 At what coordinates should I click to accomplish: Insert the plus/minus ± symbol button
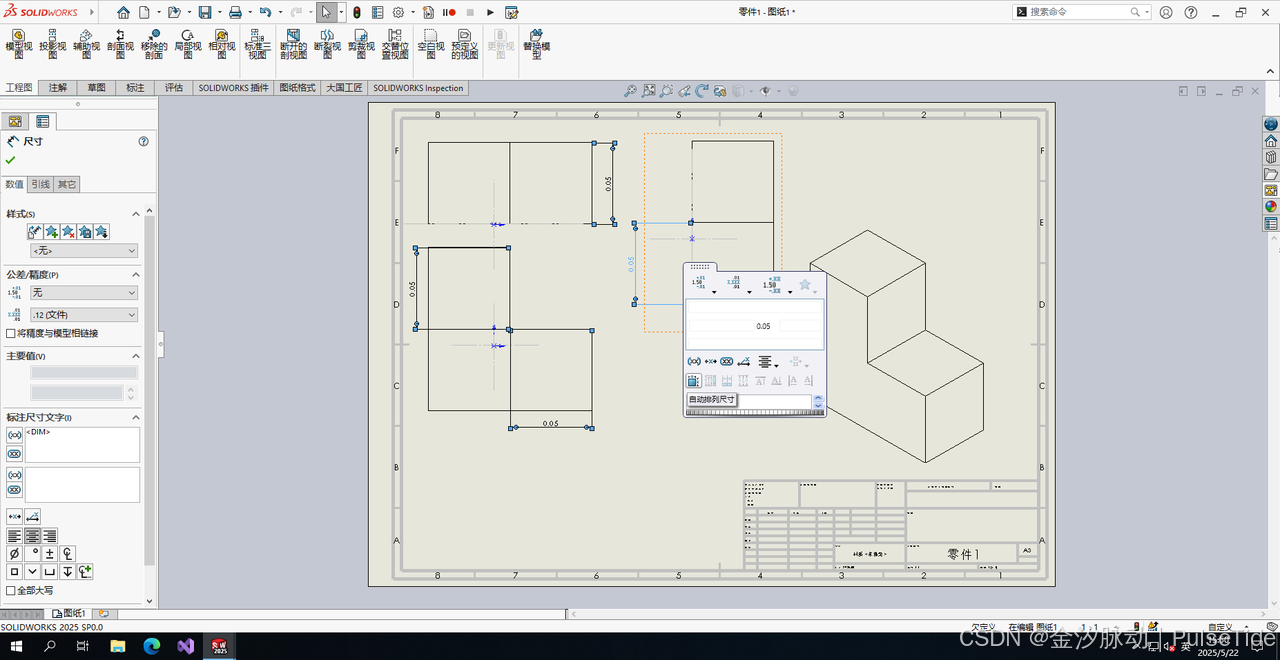point(50,553)
